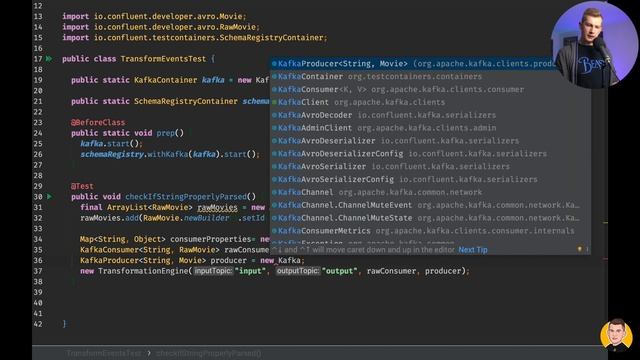
Task: Click the KafkaContainer type on line 19
Action: pos(165,80)
